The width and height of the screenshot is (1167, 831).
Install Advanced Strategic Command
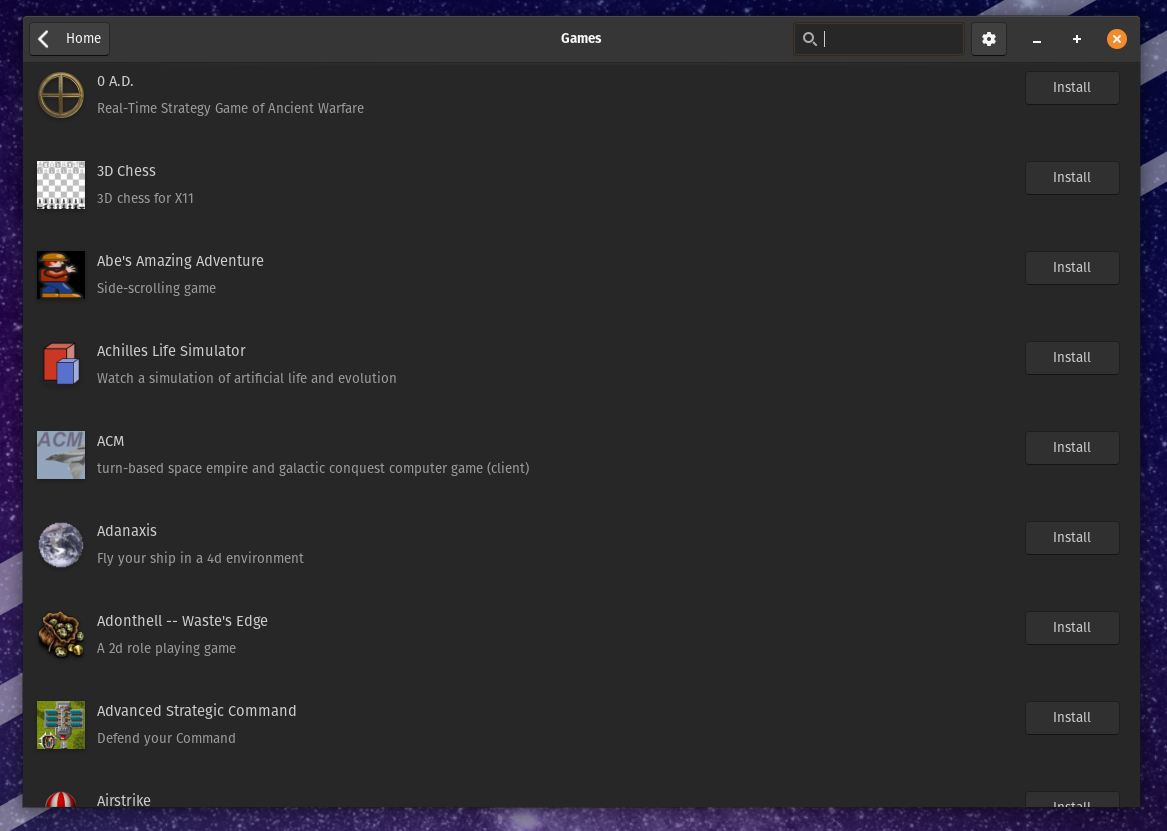1071,718
